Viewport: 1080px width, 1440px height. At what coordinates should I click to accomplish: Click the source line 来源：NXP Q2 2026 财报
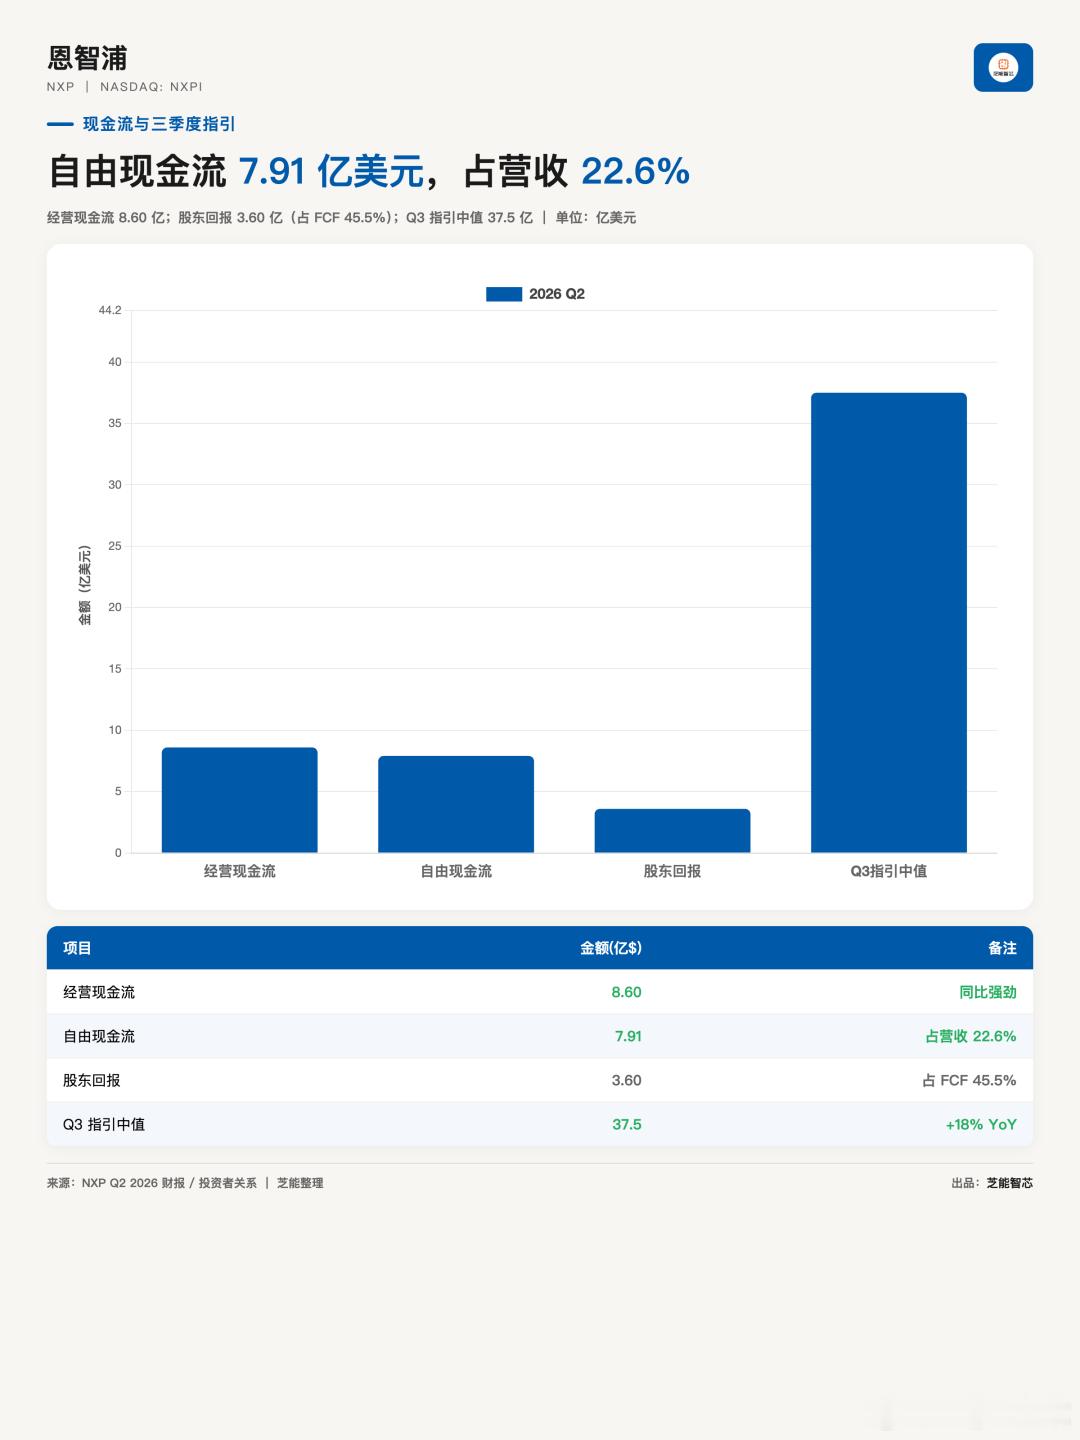185,1183
